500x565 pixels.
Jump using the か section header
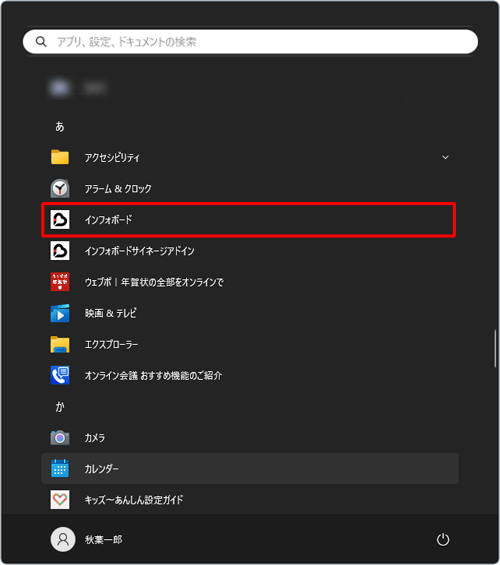(x=60, y=406)
